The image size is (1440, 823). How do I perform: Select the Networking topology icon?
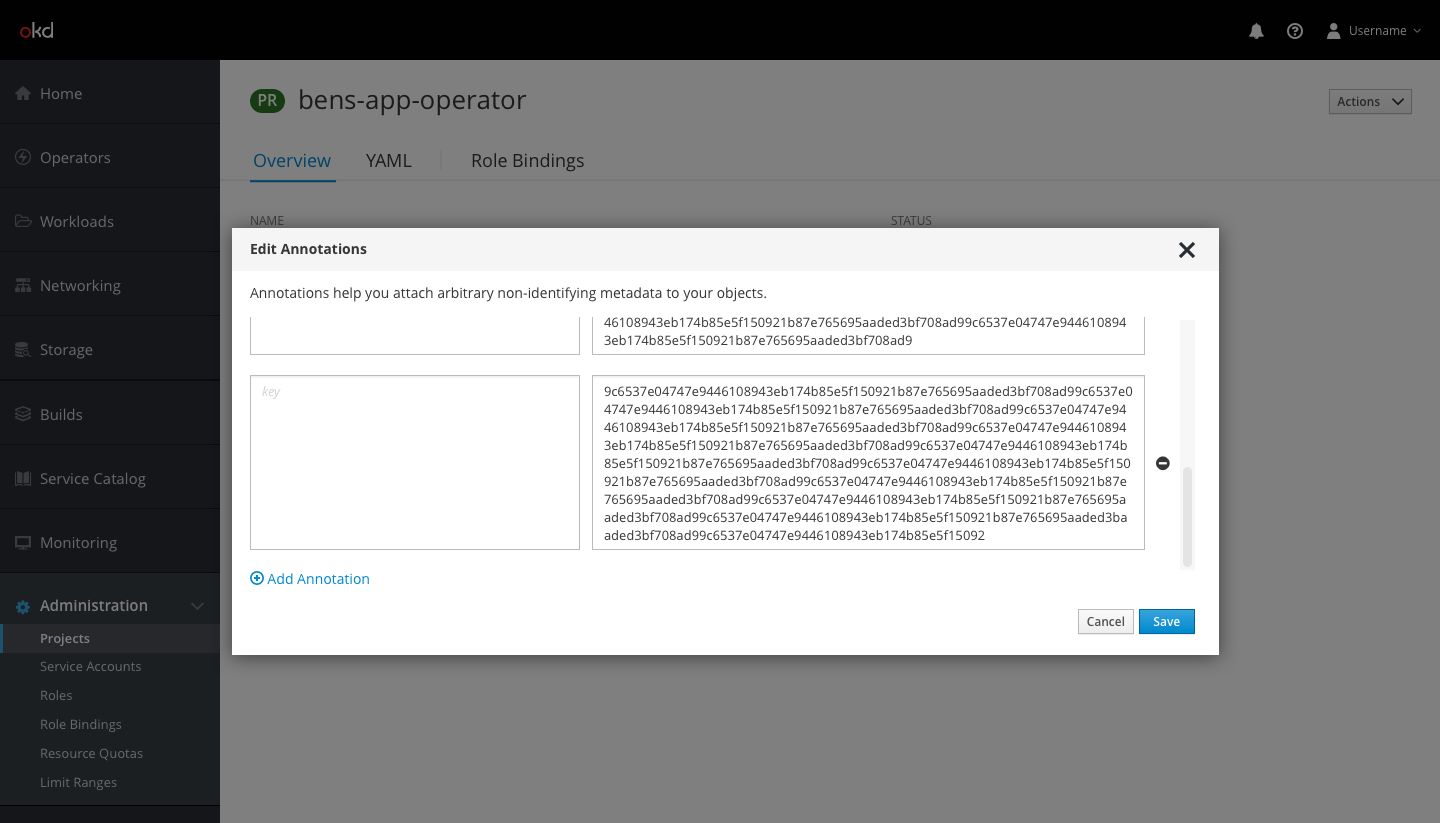pyautogui.click(x=21, y=285)
